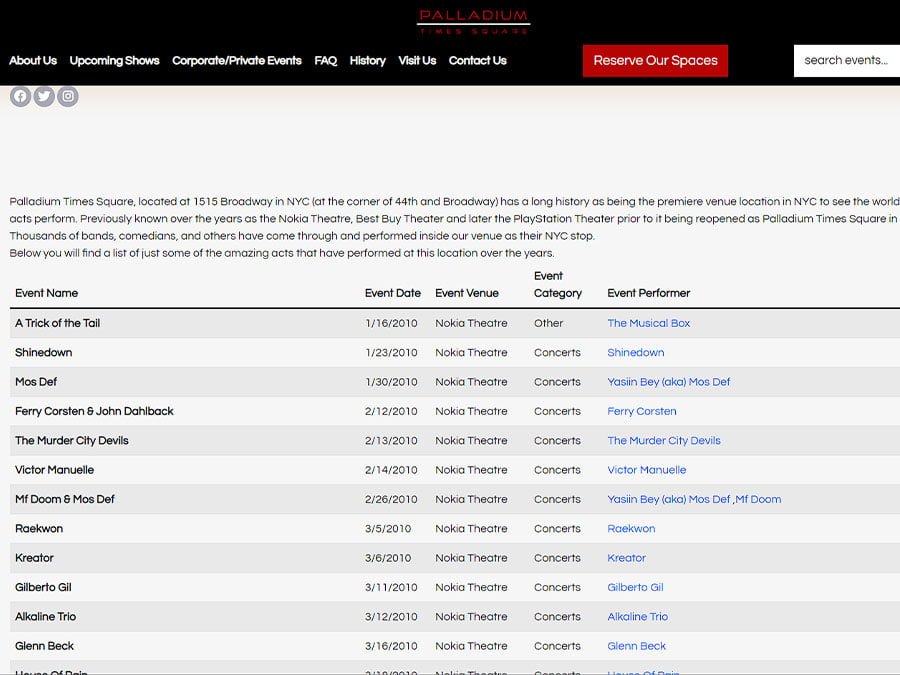Open Corporate/Private Events page

tap(236, 60)
